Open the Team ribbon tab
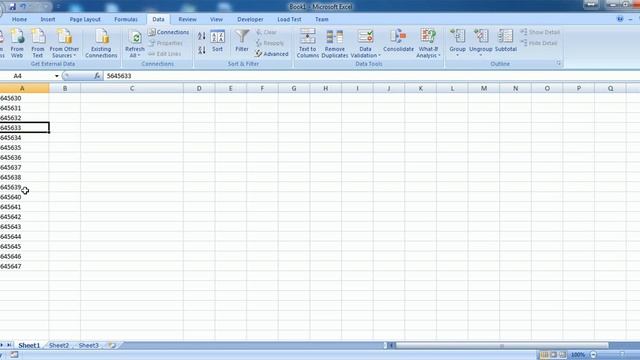 pyautogui.click(x=322, y=19)
